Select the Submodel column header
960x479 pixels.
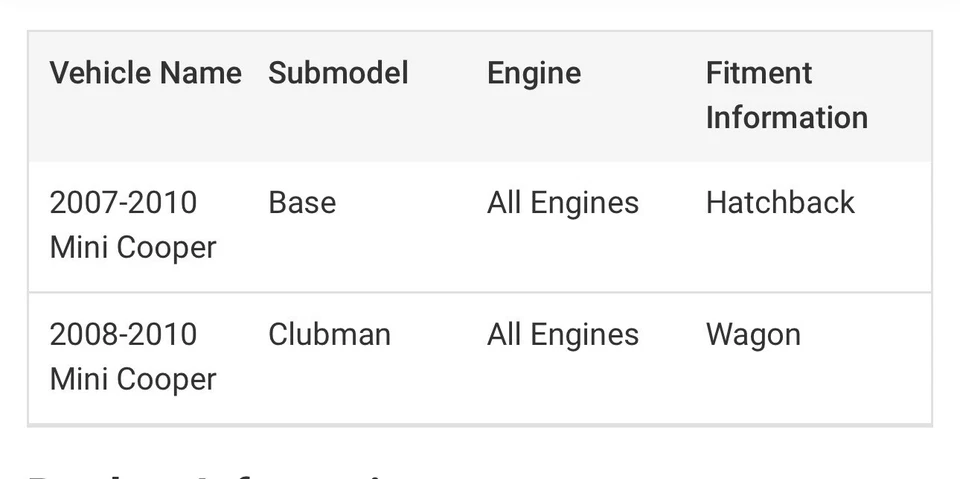(x=338, y=73)
